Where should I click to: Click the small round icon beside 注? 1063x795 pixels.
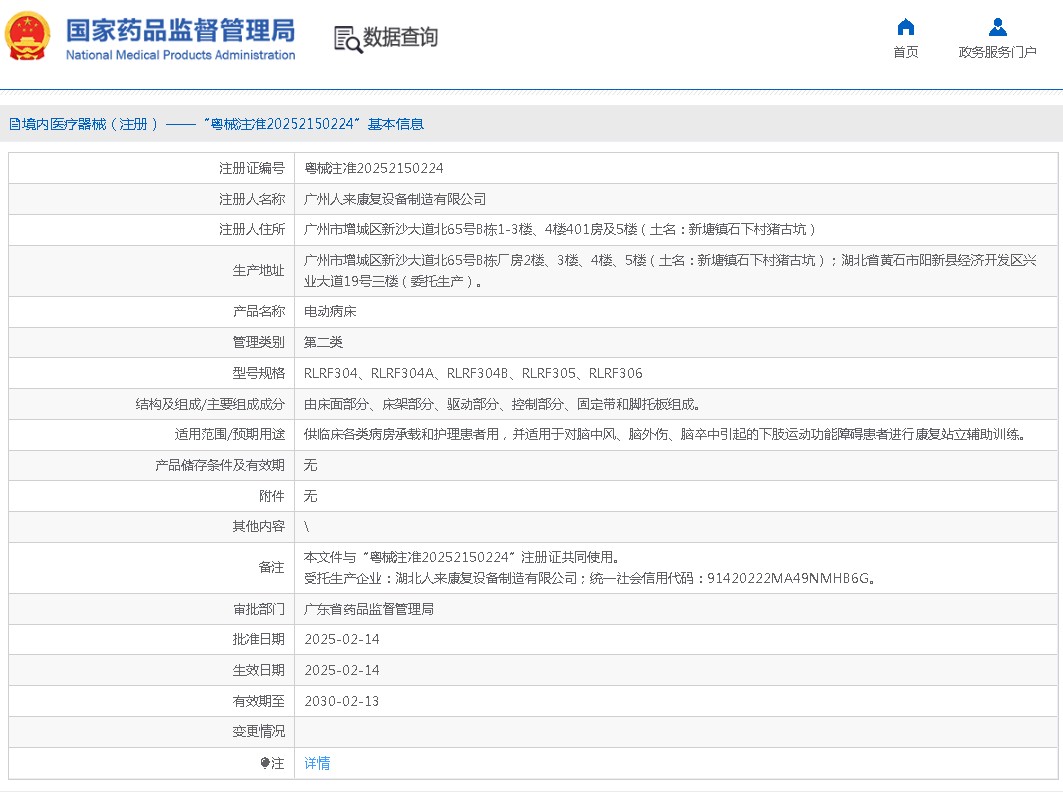click(265, 763)
